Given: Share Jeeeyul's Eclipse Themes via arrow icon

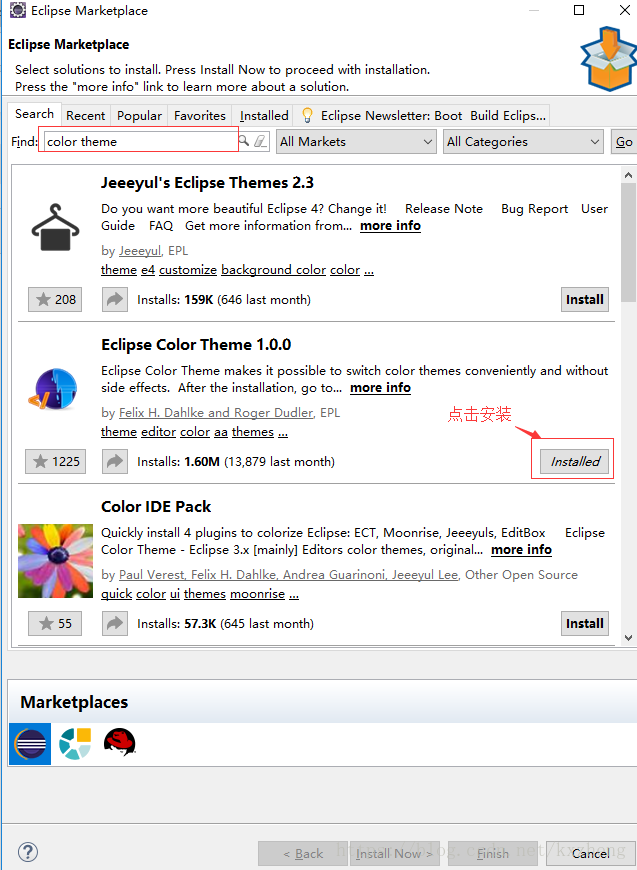Looking at the screenshot, I should [x=115, y=300].
